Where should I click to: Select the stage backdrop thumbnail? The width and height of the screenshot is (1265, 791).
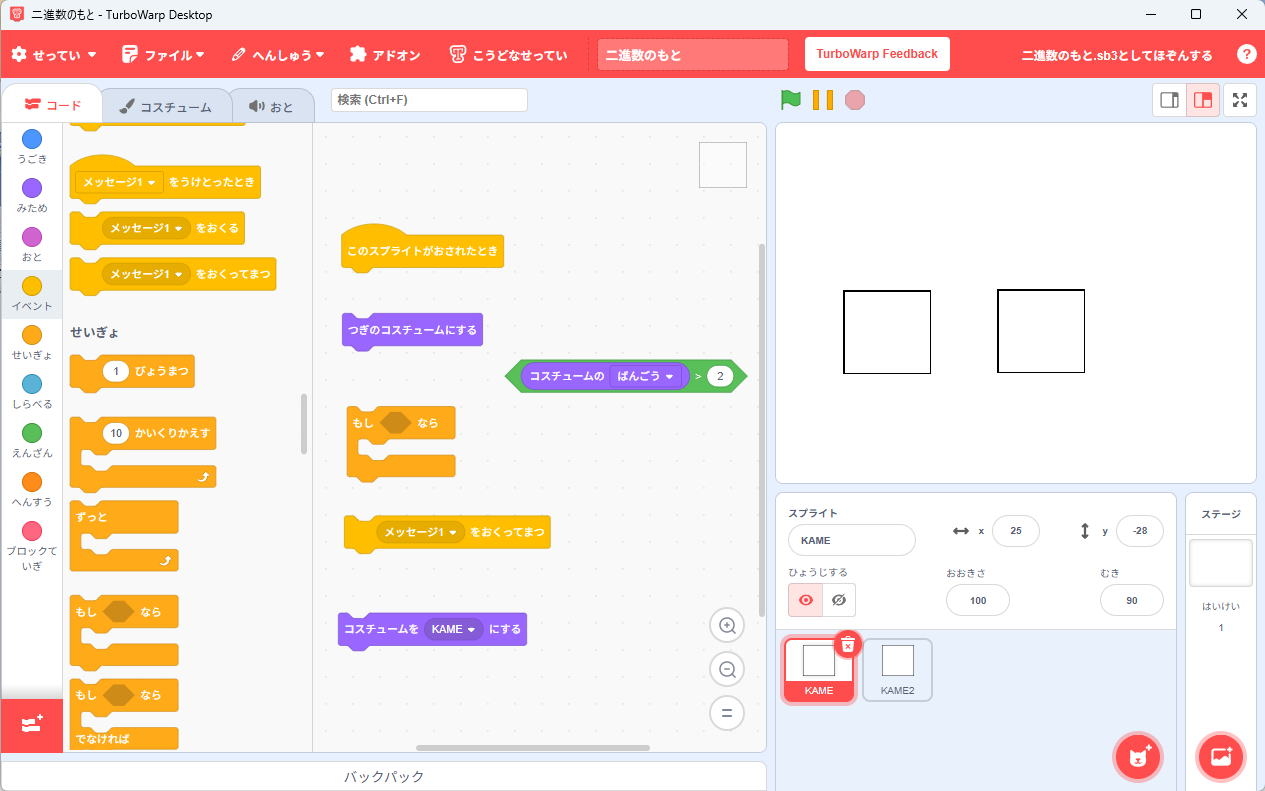point(1220,563)
